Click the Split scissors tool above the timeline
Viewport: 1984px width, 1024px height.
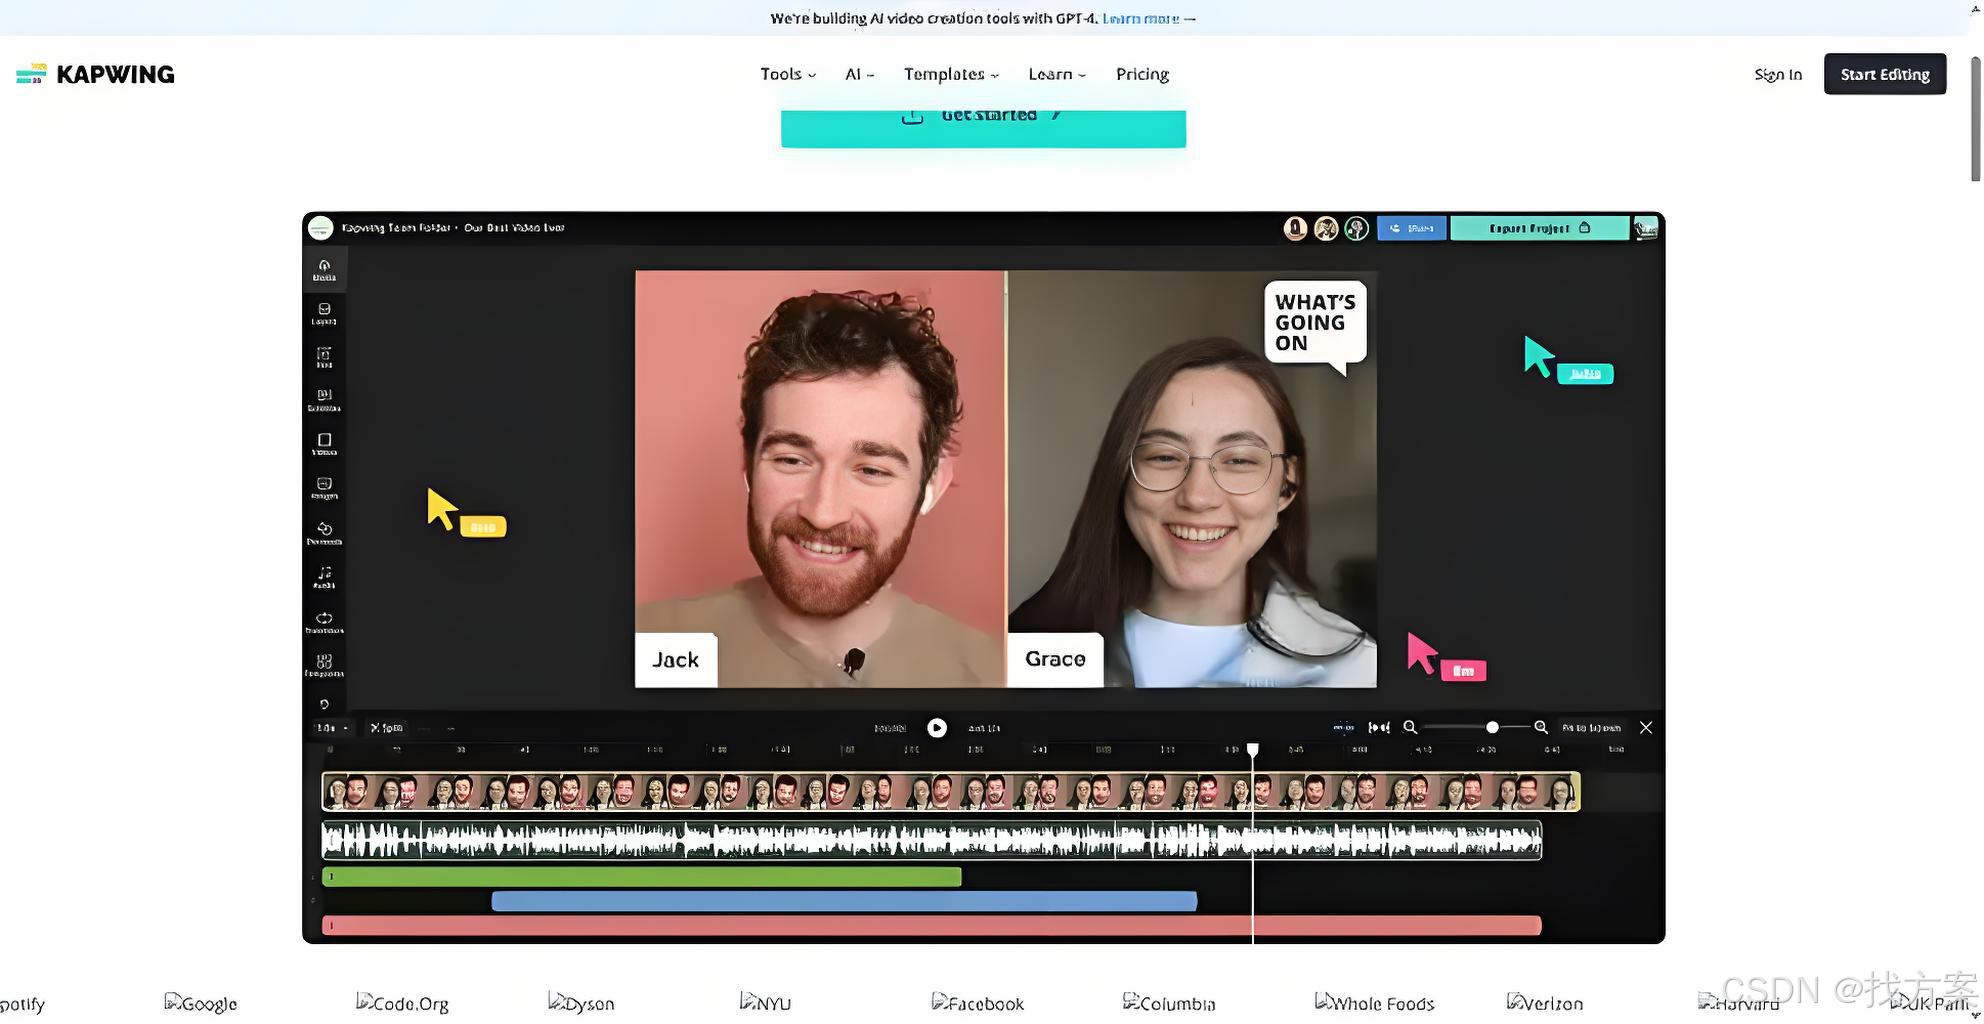pos(386,728)
